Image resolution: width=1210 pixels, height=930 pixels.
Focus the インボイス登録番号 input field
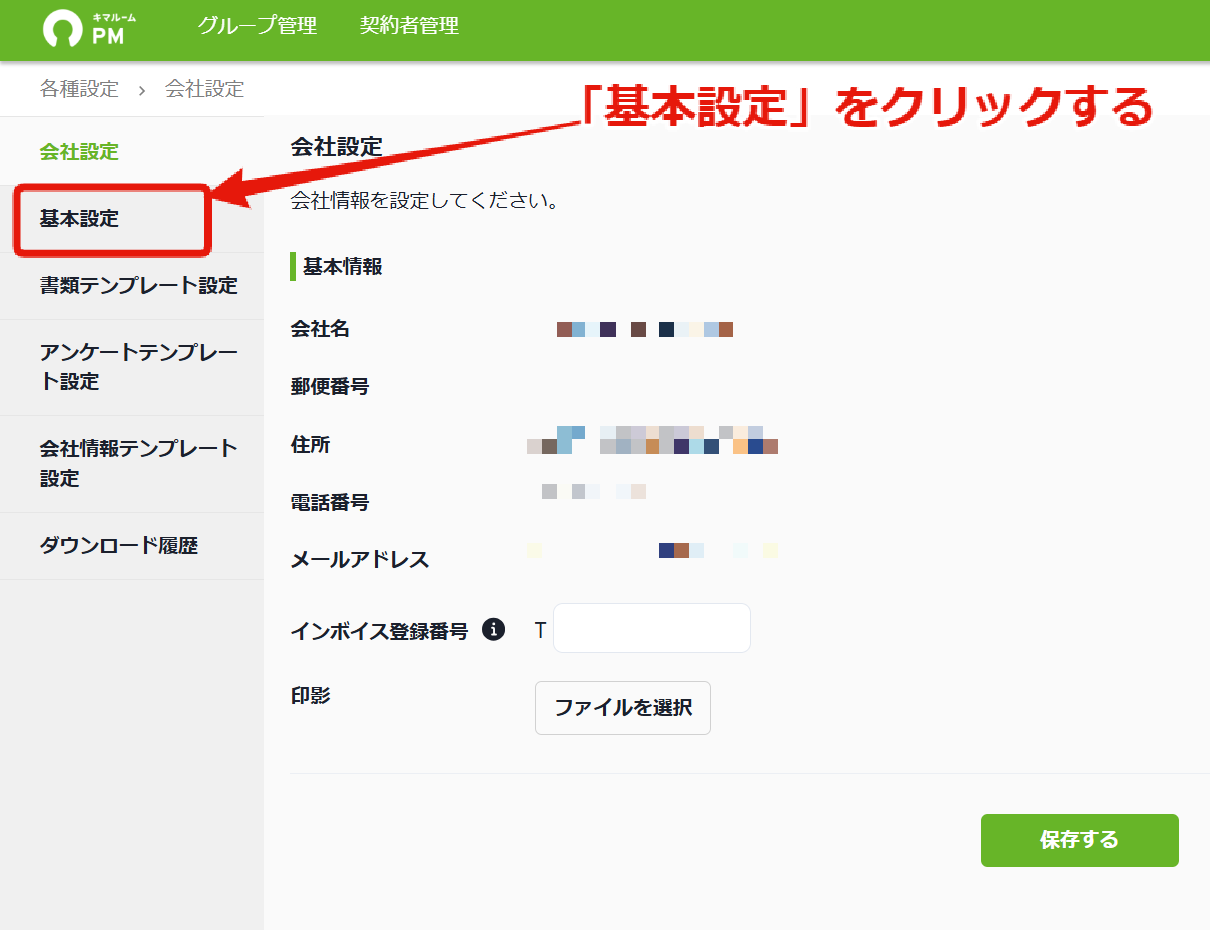tap(652, 628)
